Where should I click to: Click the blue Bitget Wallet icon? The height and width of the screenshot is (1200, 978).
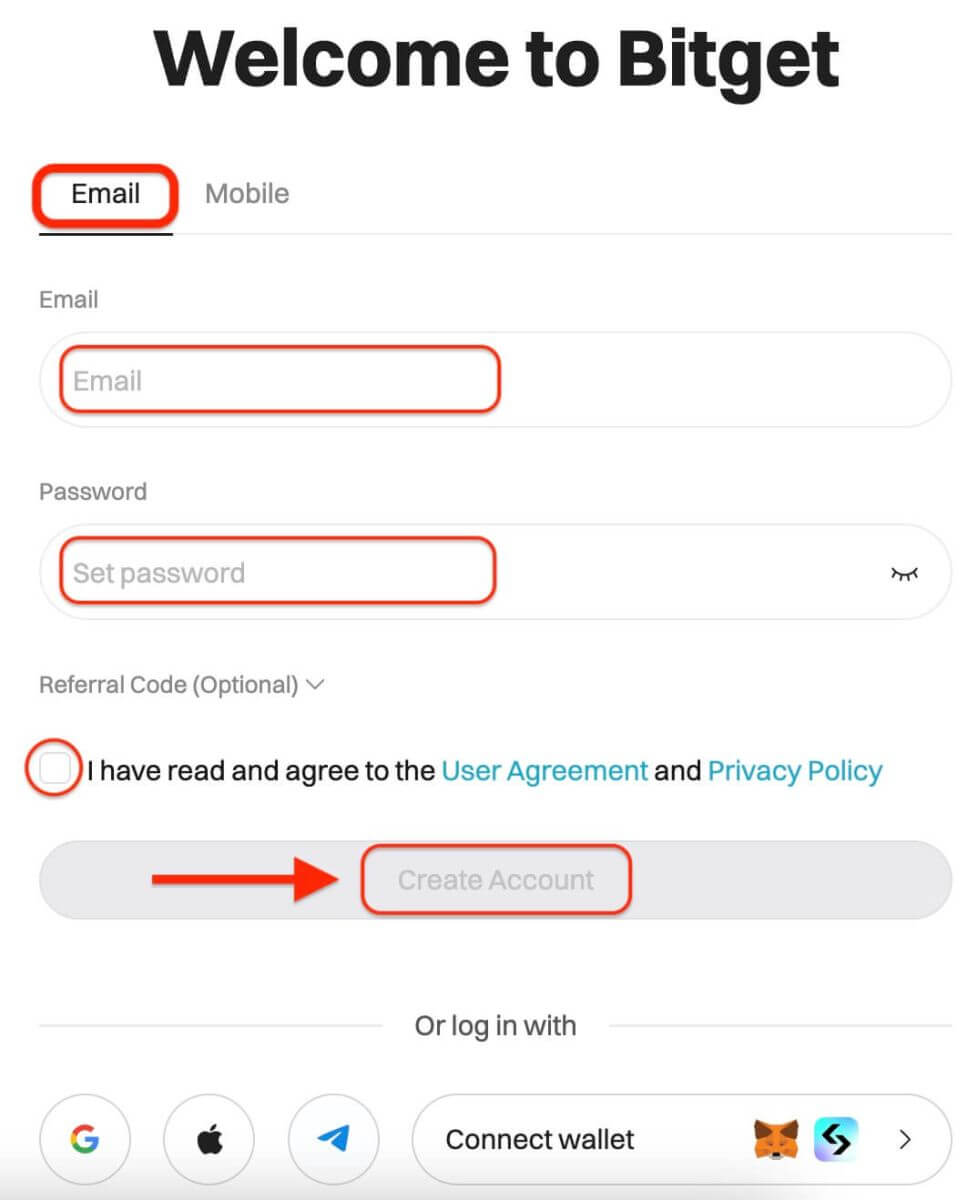(836, 1139)
